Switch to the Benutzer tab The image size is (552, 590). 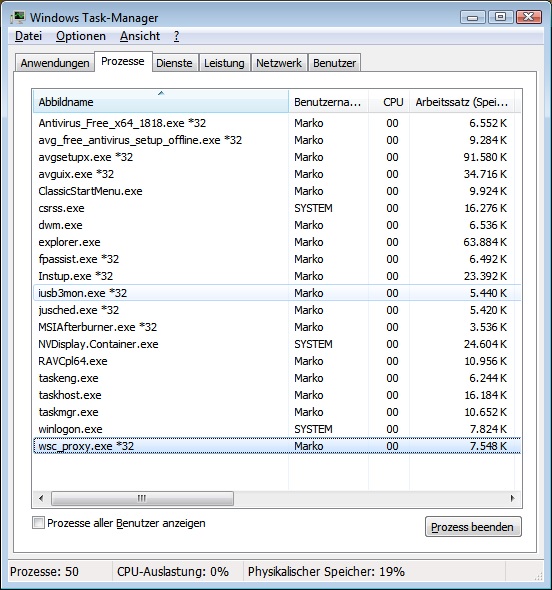pyautogui.click(x=335, y=63)
